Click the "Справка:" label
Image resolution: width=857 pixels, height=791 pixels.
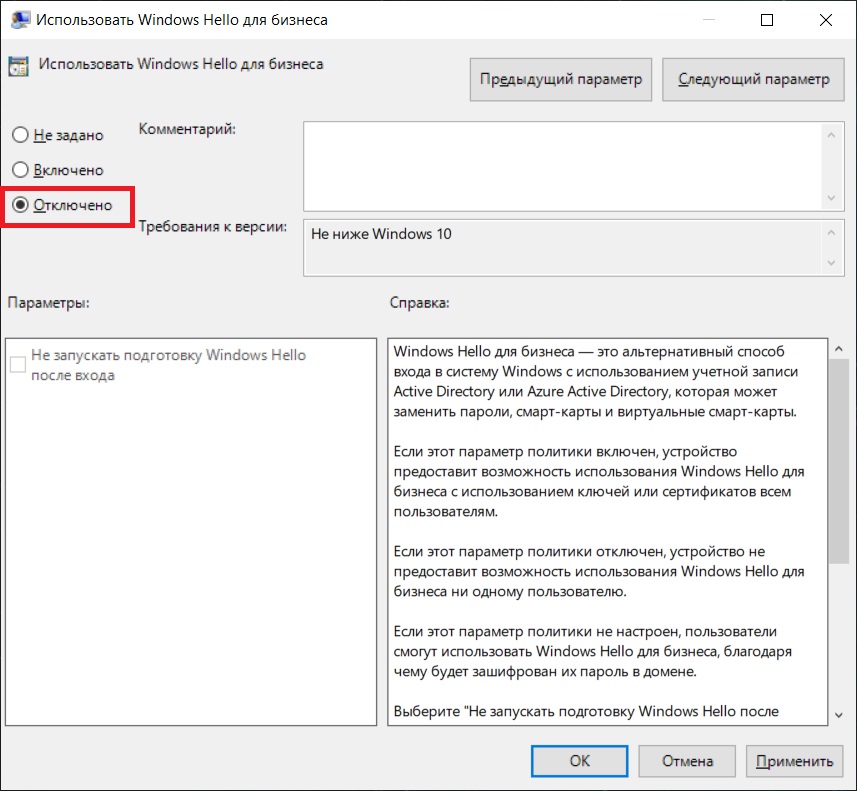coord(419,302)
